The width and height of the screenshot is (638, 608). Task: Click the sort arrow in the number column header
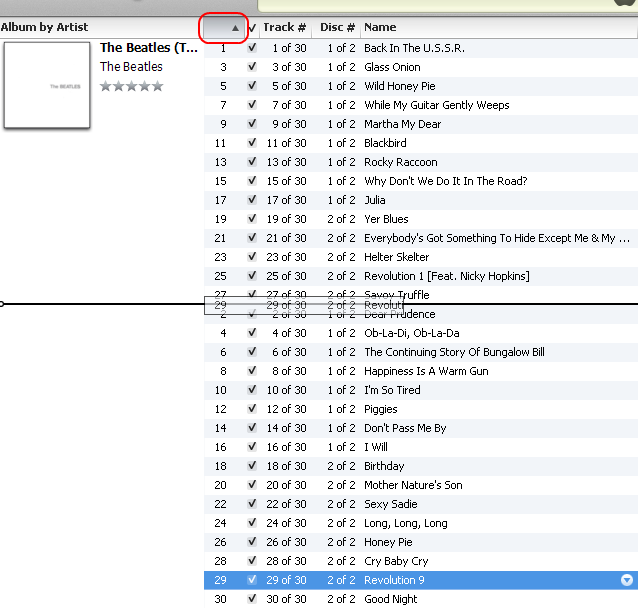click(235, 28)
